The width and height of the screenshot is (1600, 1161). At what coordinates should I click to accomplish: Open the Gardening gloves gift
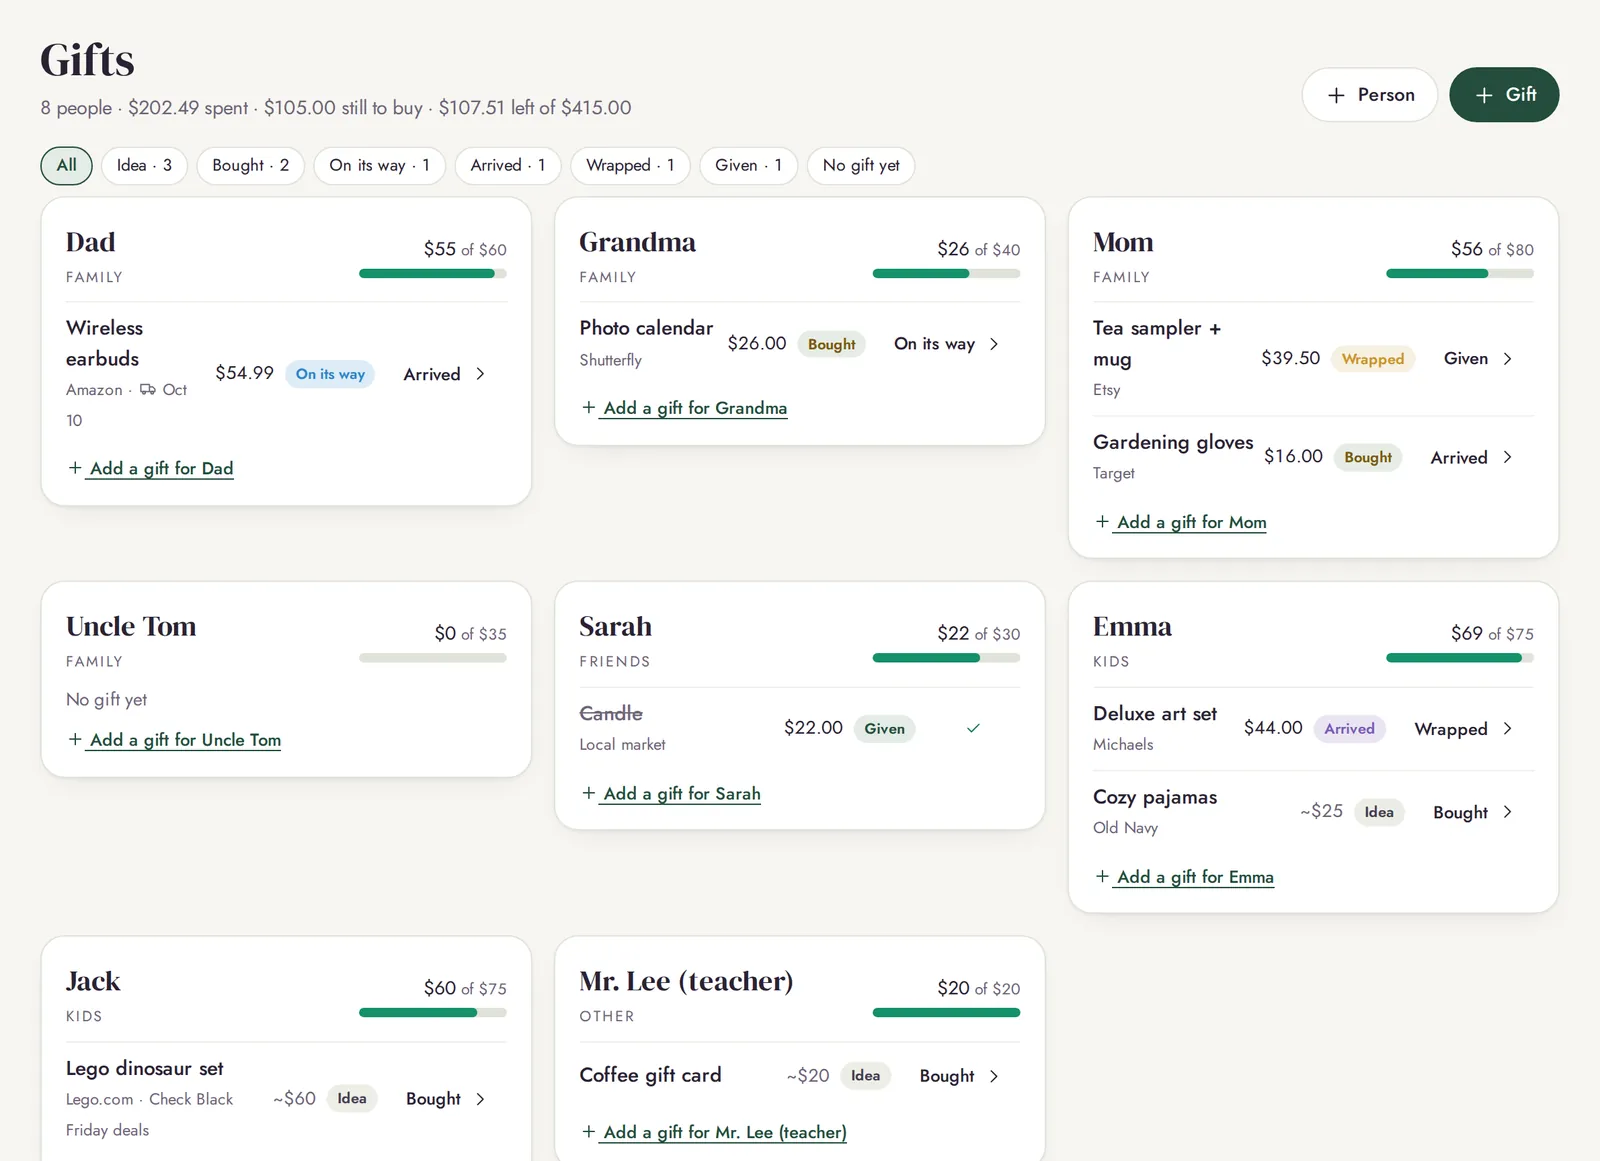coord(1173,442)
